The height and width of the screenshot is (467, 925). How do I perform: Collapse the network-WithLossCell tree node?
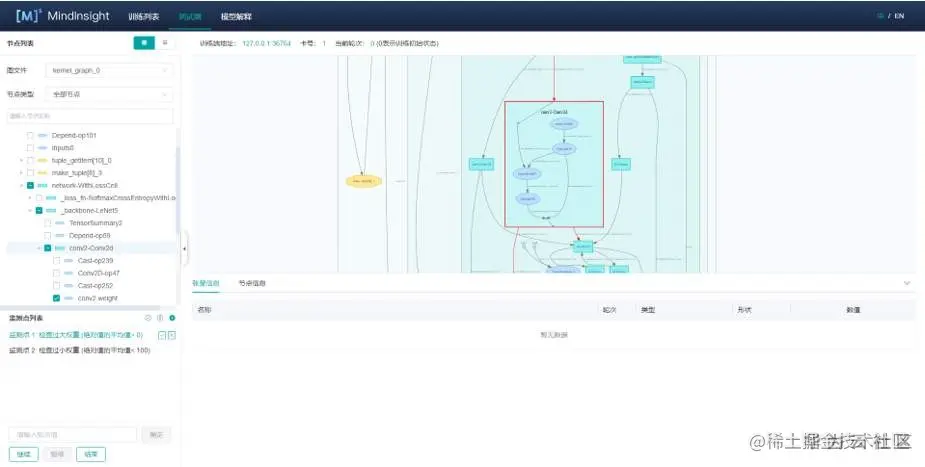(22, 186)
